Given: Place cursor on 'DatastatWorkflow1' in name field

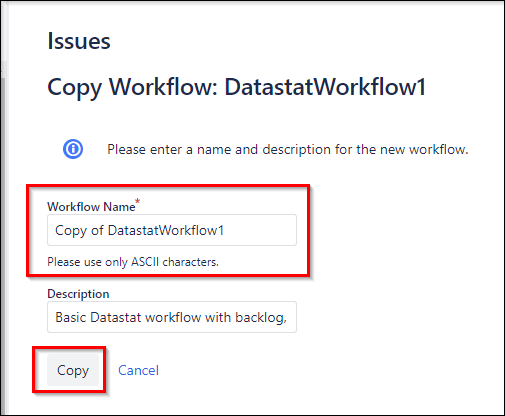Looking at the screenshot, I should tap(166, 230).
